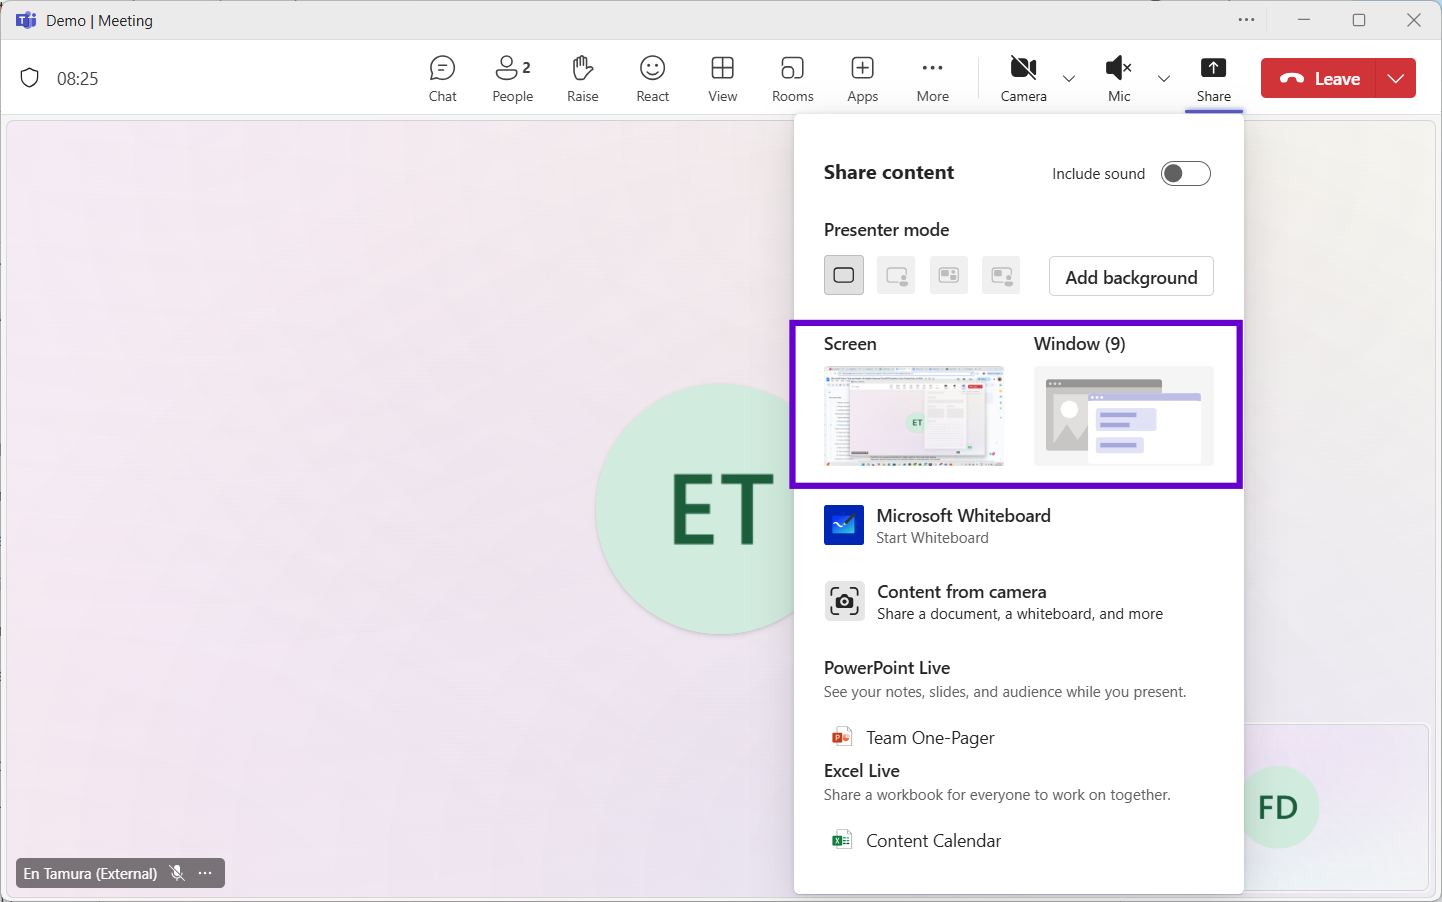
Task: Click the Teams app logo
Action: [x=26, y=20]
